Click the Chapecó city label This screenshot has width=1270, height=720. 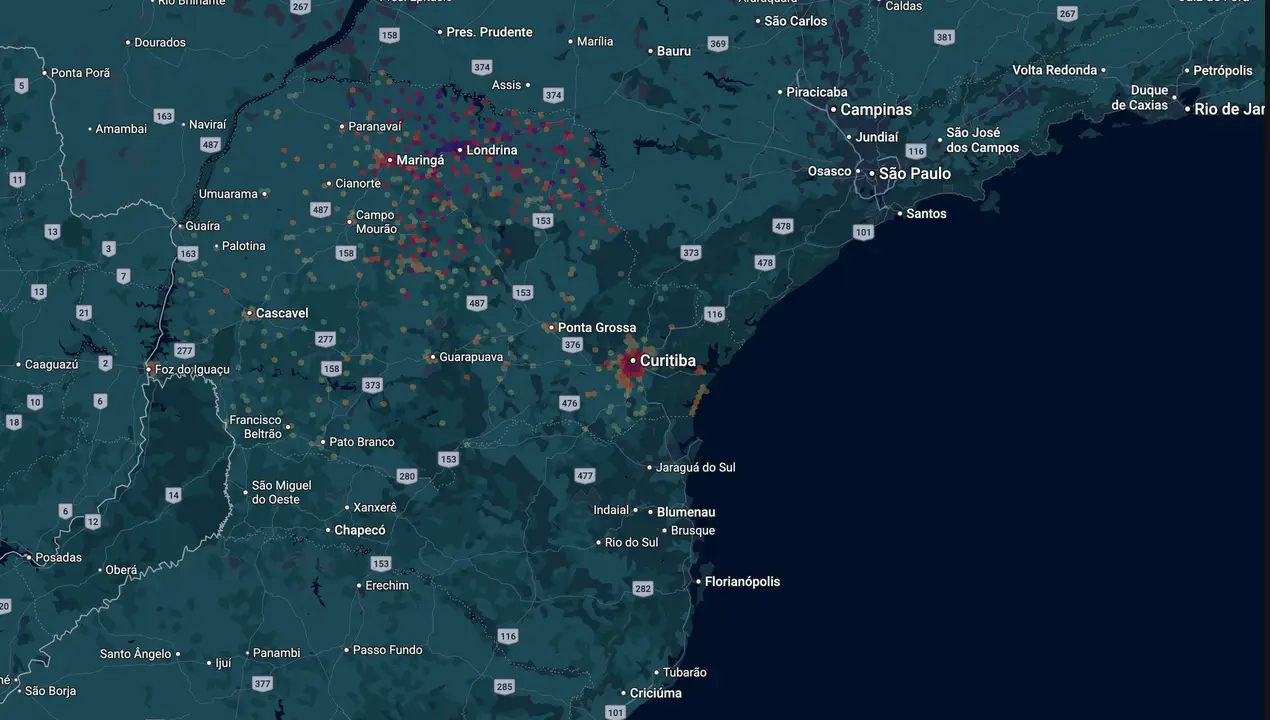click(x=360, y=531)
